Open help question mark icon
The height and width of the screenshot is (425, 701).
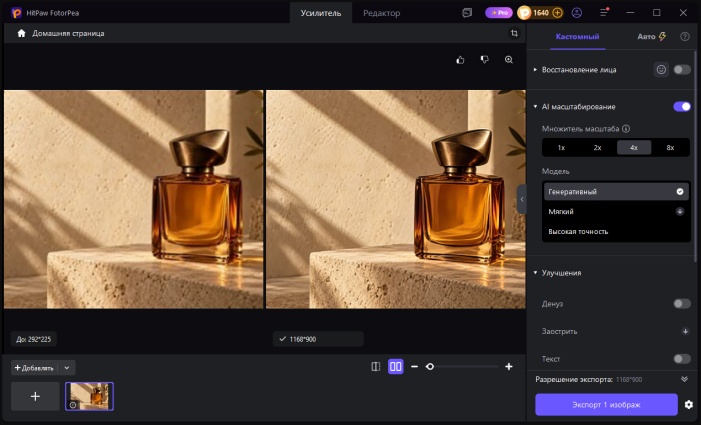click(685, 37)
